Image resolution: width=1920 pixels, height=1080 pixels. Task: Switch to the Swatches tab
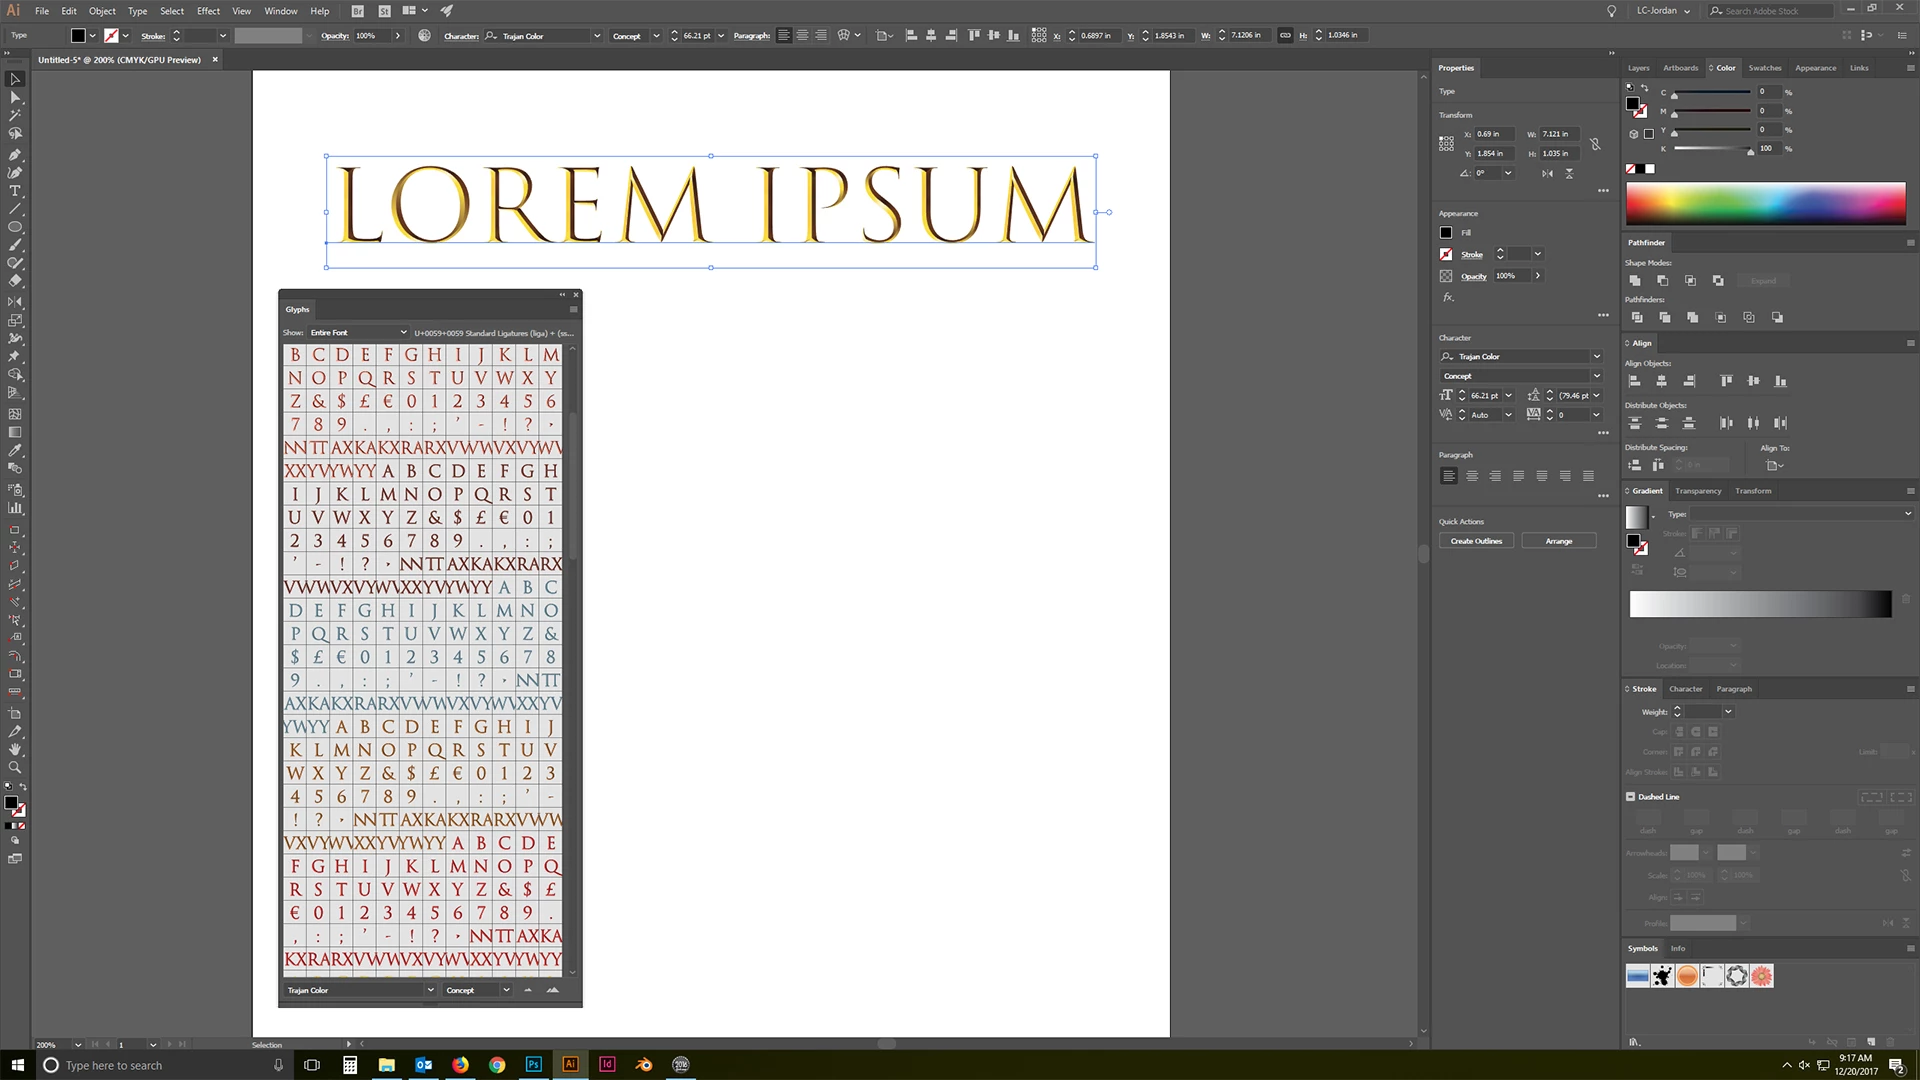pos(1764,68)
